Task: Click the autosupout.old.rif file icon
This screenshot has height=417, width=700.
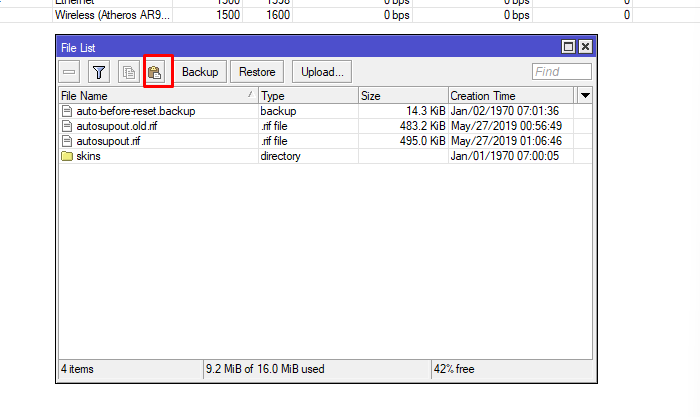Action: pos(67,126)
